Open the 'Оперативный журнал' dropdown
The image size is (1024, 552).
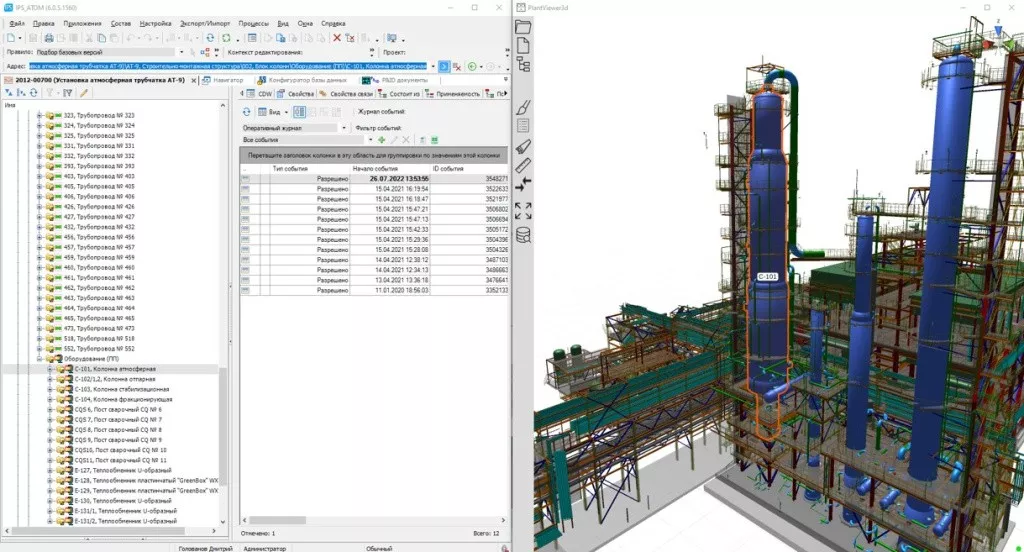344,128
